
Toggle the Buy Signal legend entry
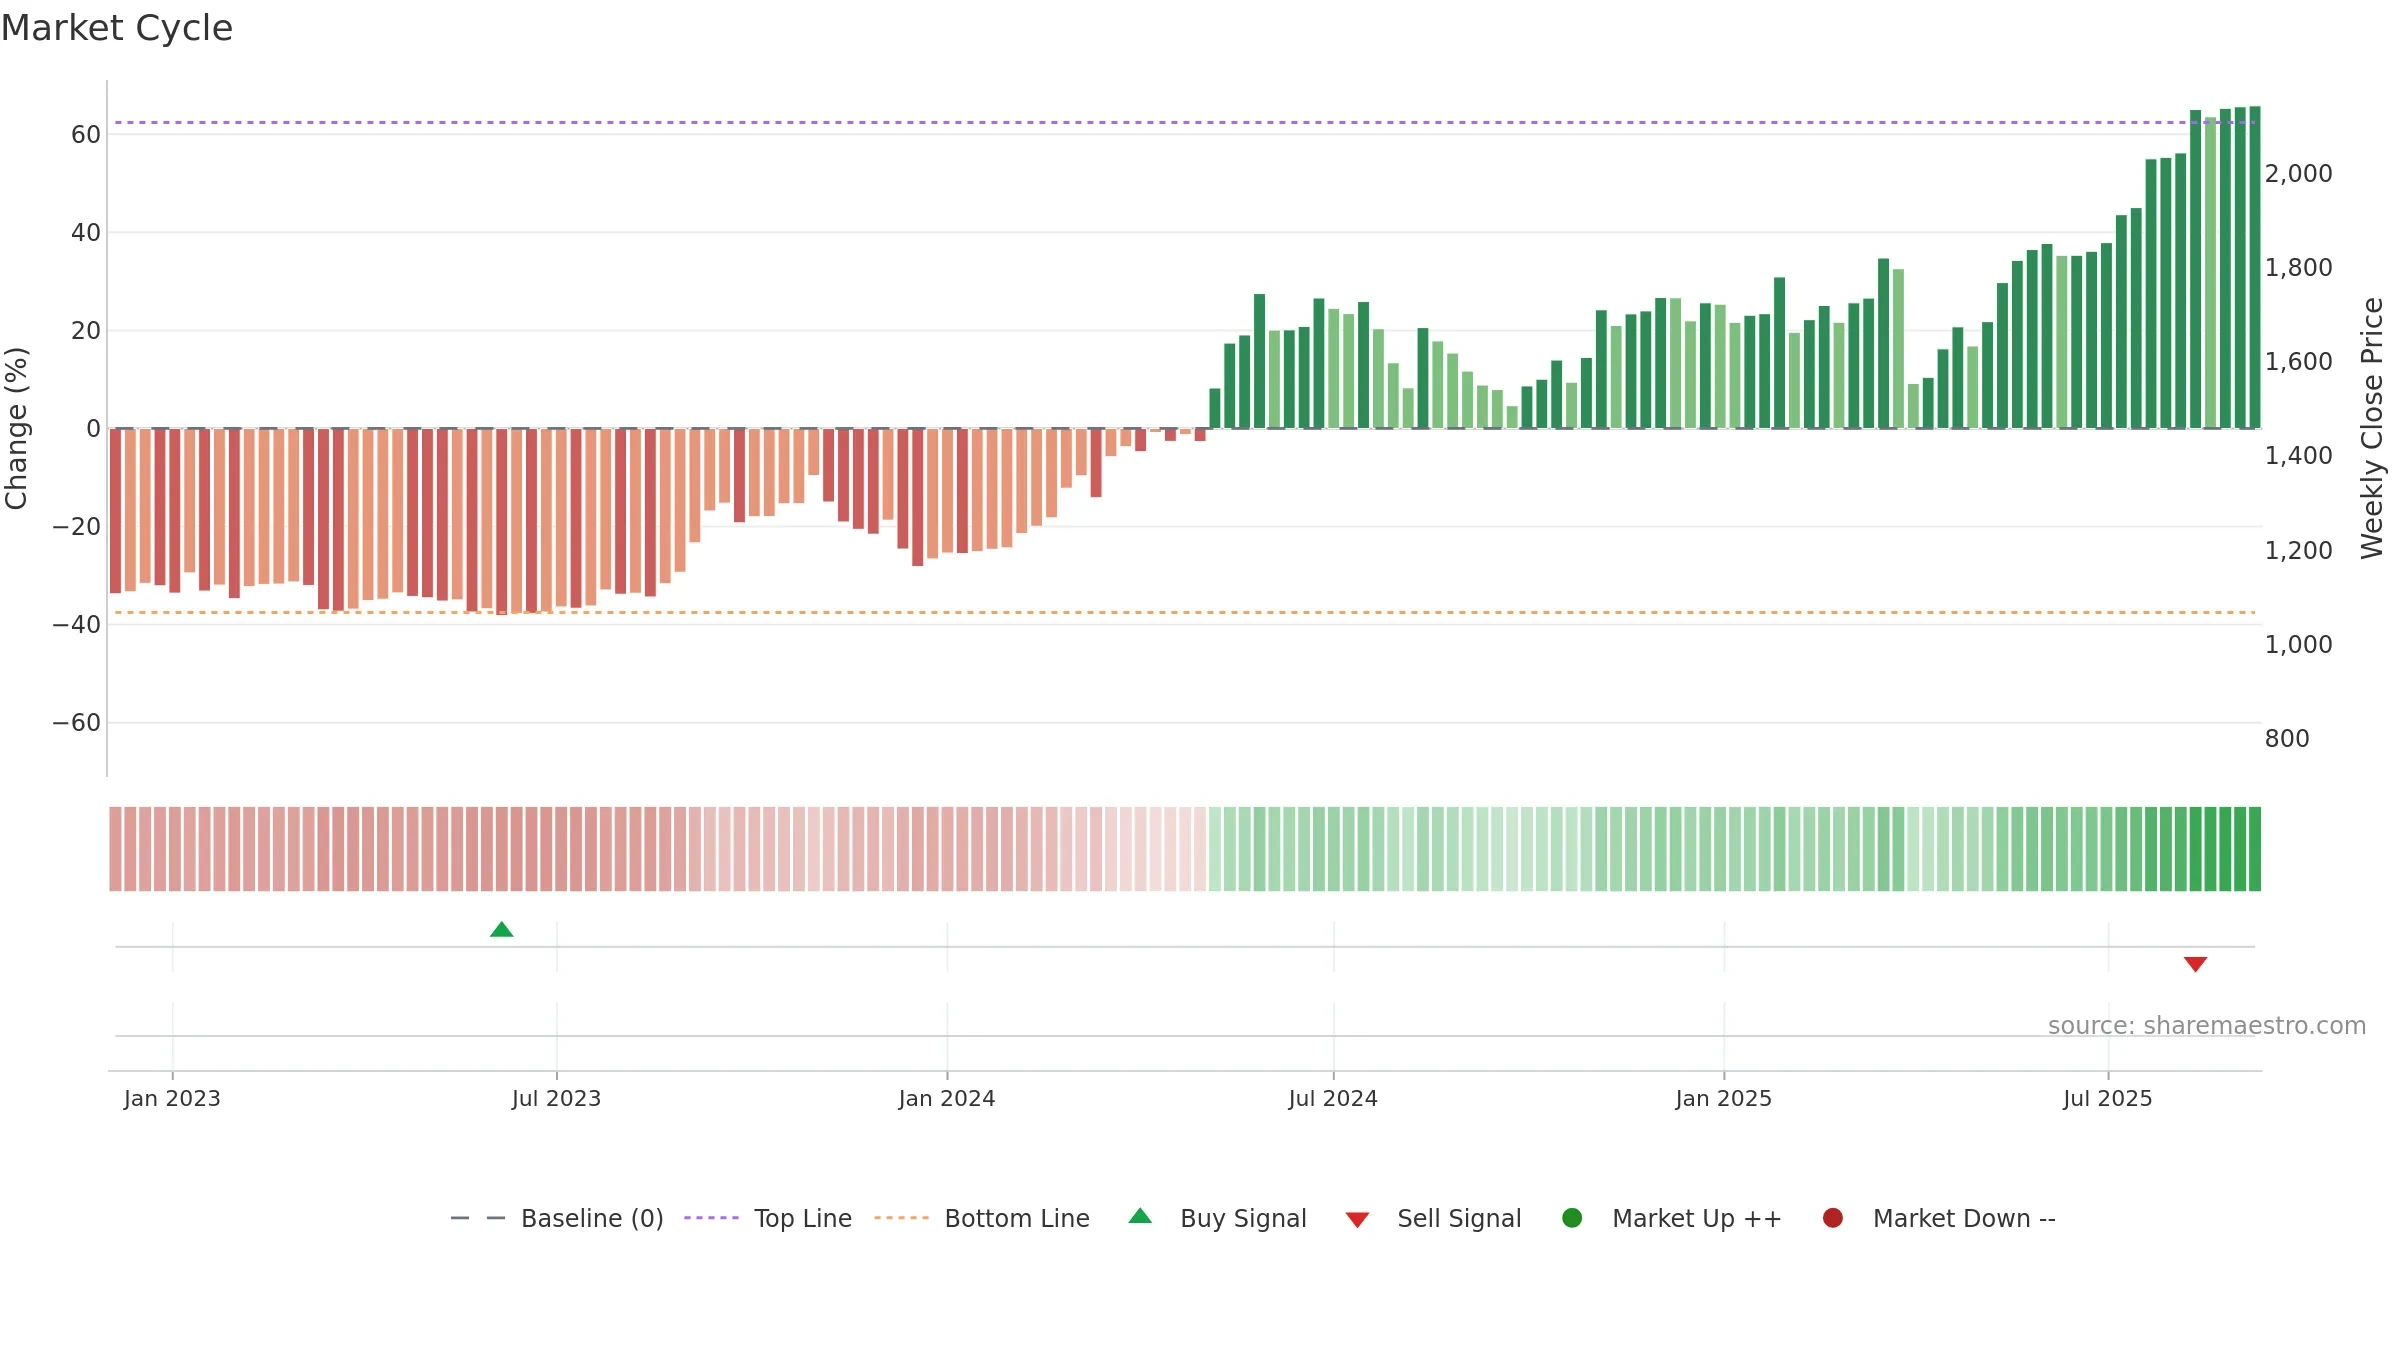1217,1218
